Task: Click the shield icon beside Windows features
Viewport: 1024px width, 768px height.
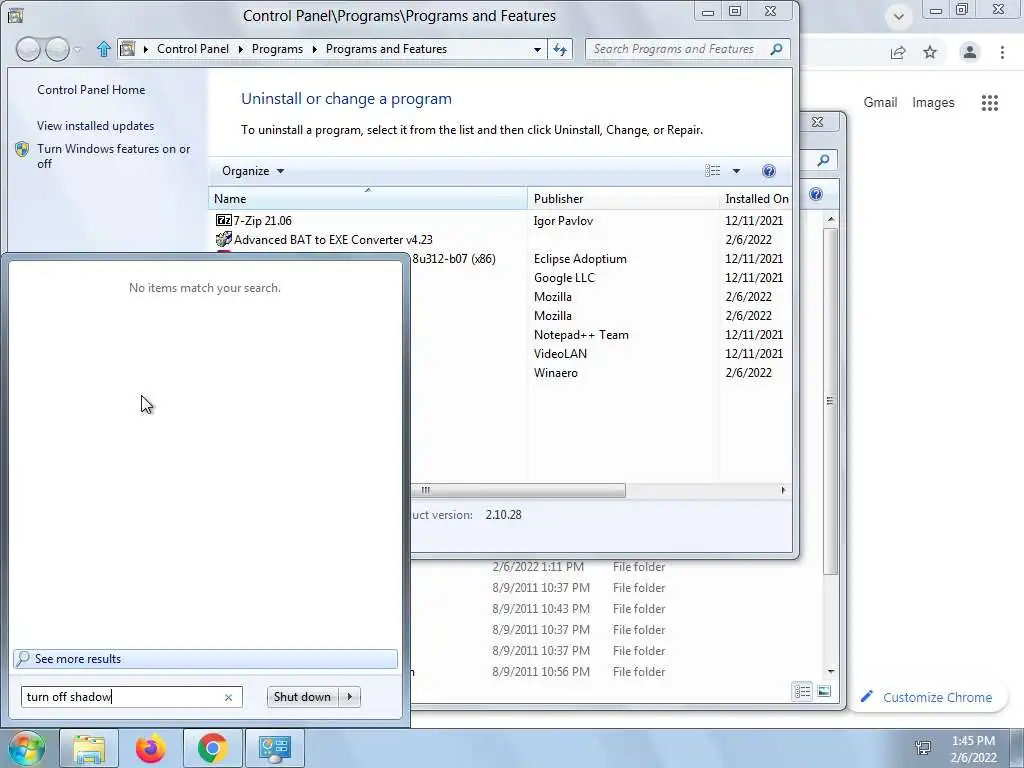Action: (x=22, y=150)
